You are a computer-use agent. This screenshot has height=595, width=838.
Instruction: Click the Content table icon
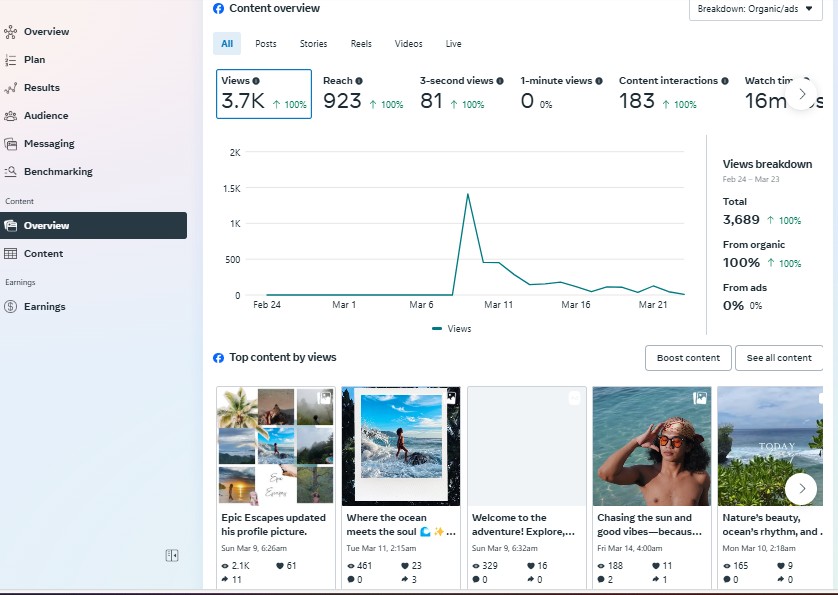point(10,253)
